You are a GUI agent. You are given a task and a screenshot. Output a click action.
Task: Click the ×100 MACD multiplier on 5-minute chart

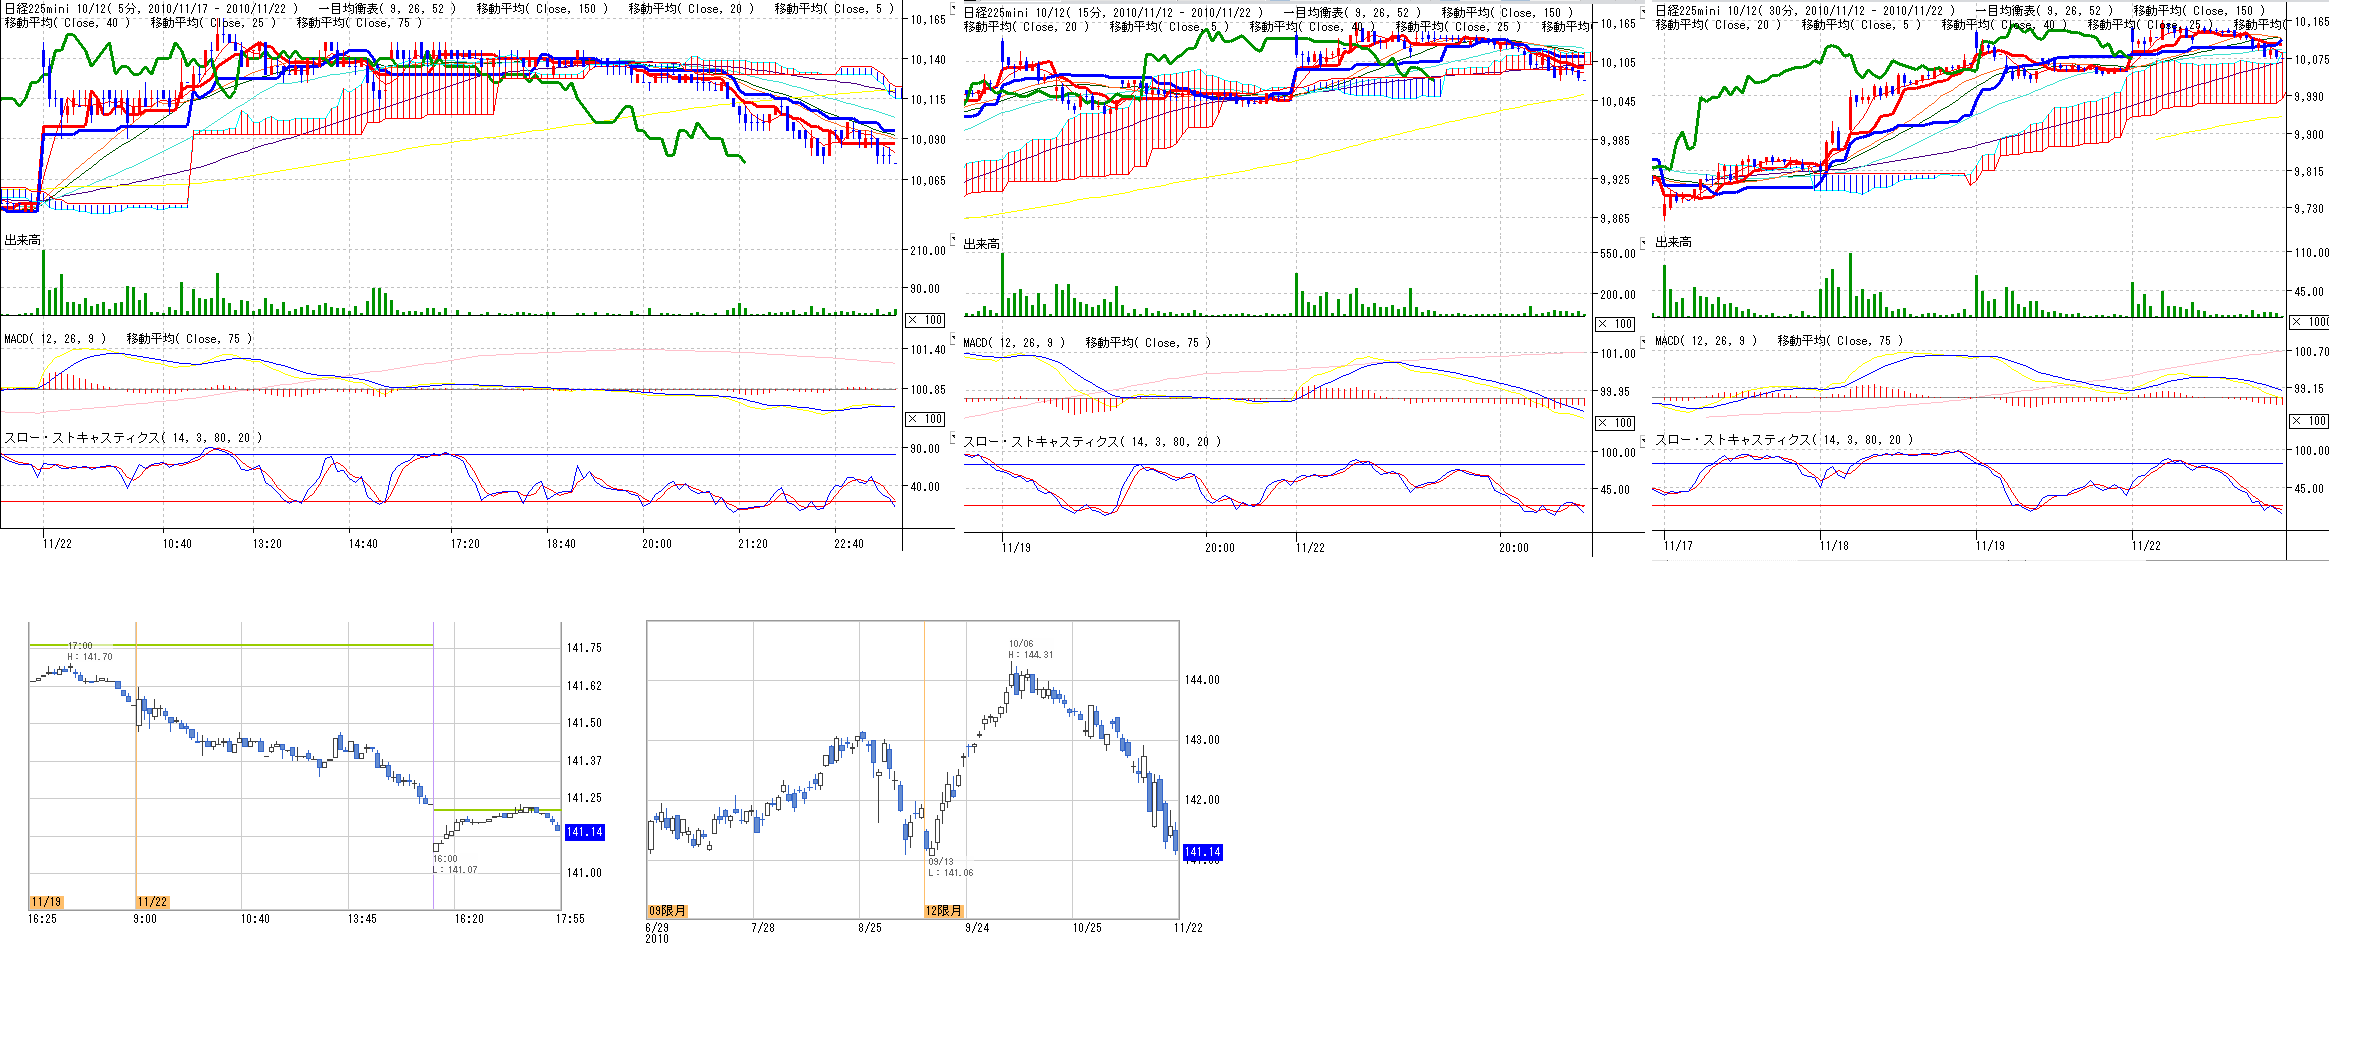click(x=925, y=419)
